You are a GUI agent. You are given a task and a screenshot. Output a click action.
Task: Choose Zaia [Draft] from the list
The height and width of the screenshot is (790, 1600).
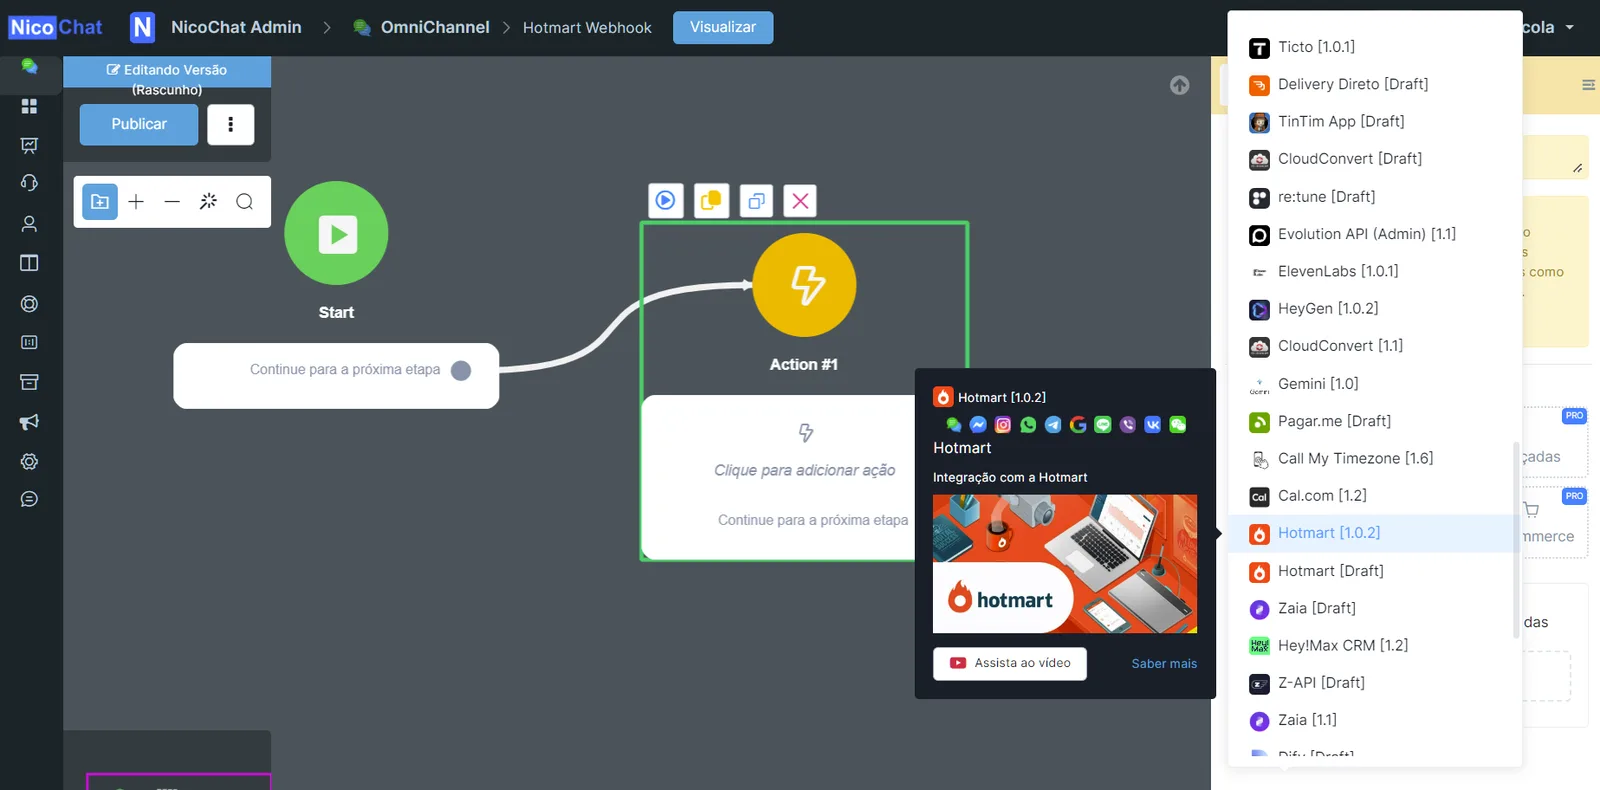pos(1375,608)
